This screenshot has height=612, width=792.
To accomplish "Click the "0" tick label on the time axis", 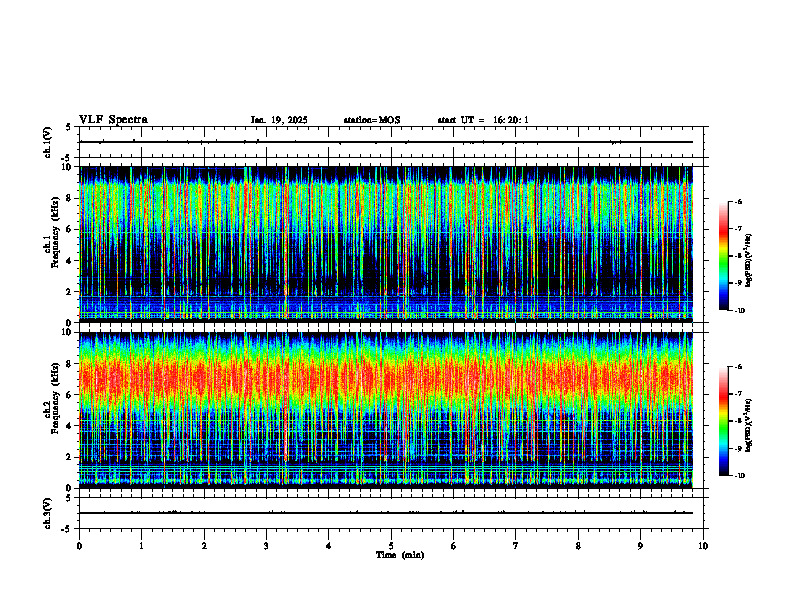I will pyautogui.click(x=79, y=546).
